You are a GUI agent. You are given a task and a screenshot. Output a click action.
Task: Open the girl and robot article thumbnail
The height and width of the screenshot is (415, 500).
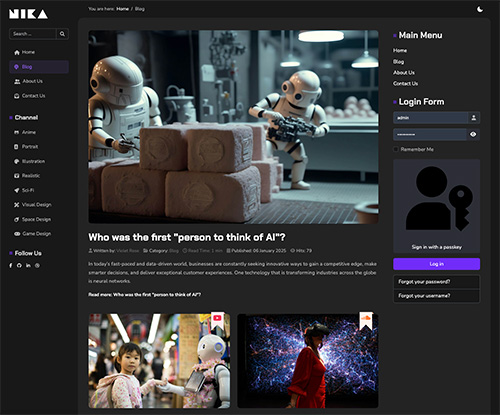pyautogui.click(x=159, y=361)
